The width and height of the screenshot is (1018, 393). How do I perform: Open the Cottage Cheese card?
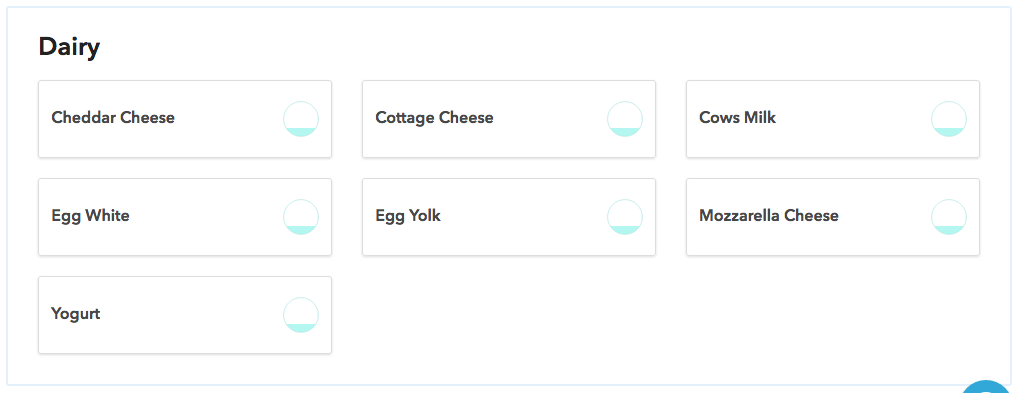(x=509, y=119)
